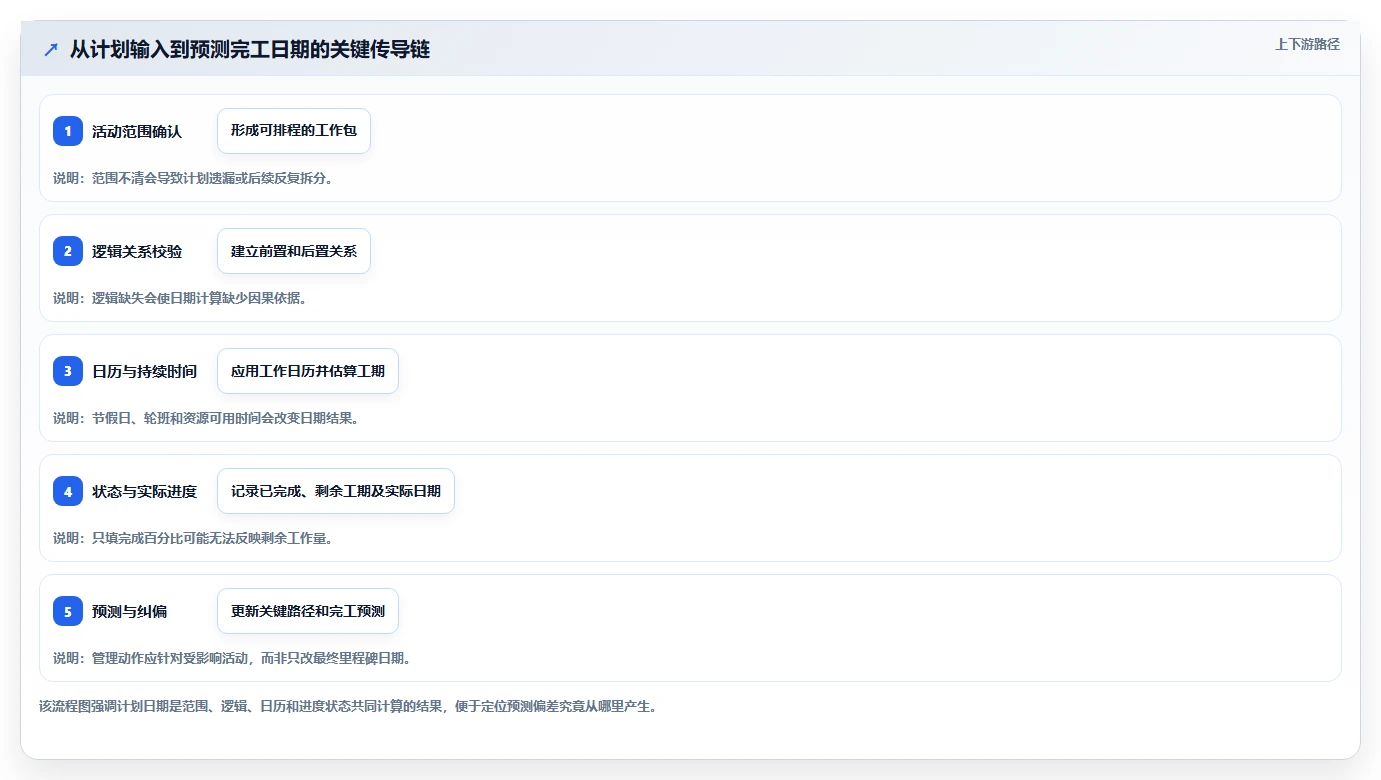
Task: Select the 活动范围确认 step label
Action: click(137, 131)
